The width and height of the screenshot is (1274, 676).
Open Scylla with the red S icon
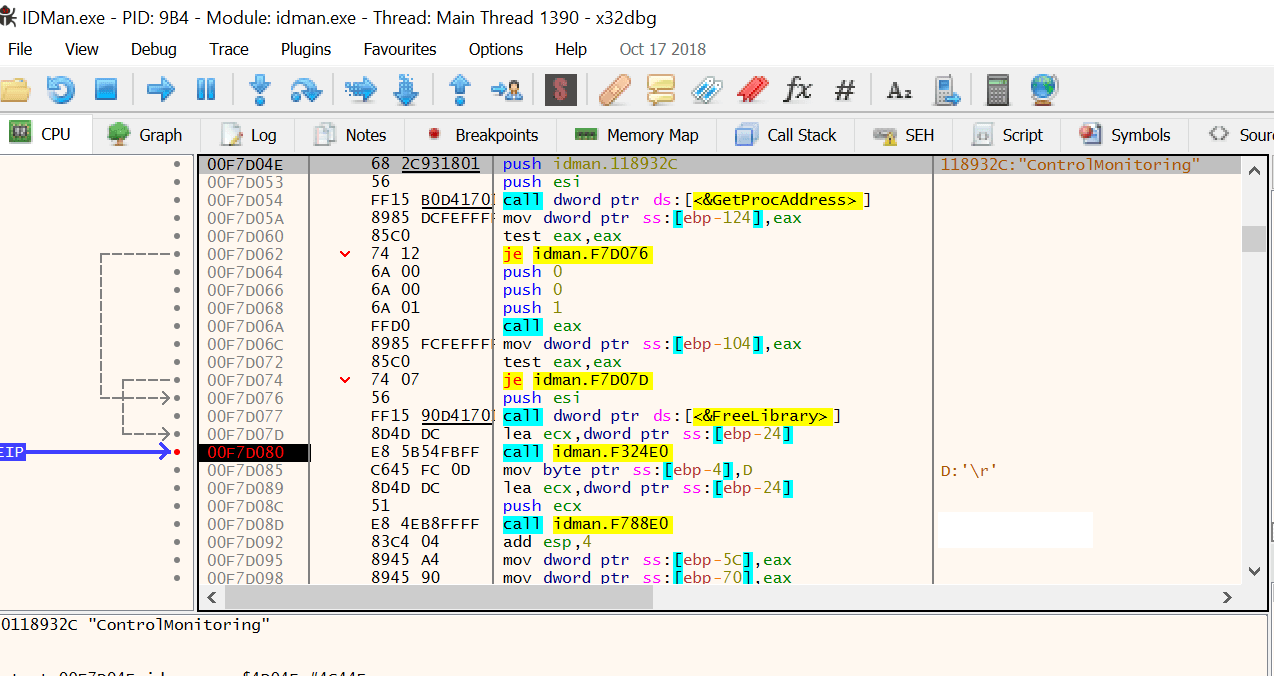561,90
